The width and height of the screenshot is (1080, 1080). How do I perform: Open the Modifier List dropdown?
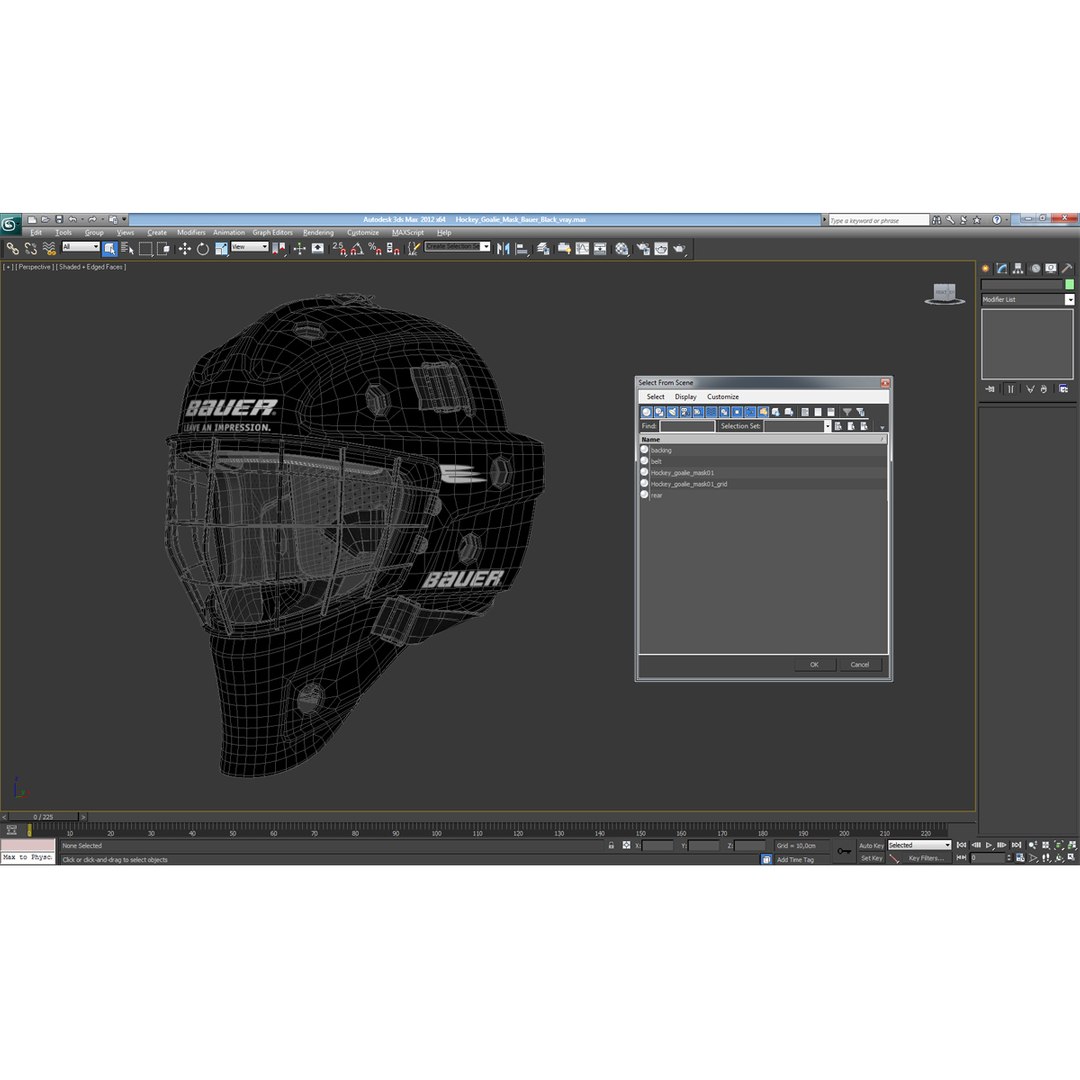click(1027, 300)
